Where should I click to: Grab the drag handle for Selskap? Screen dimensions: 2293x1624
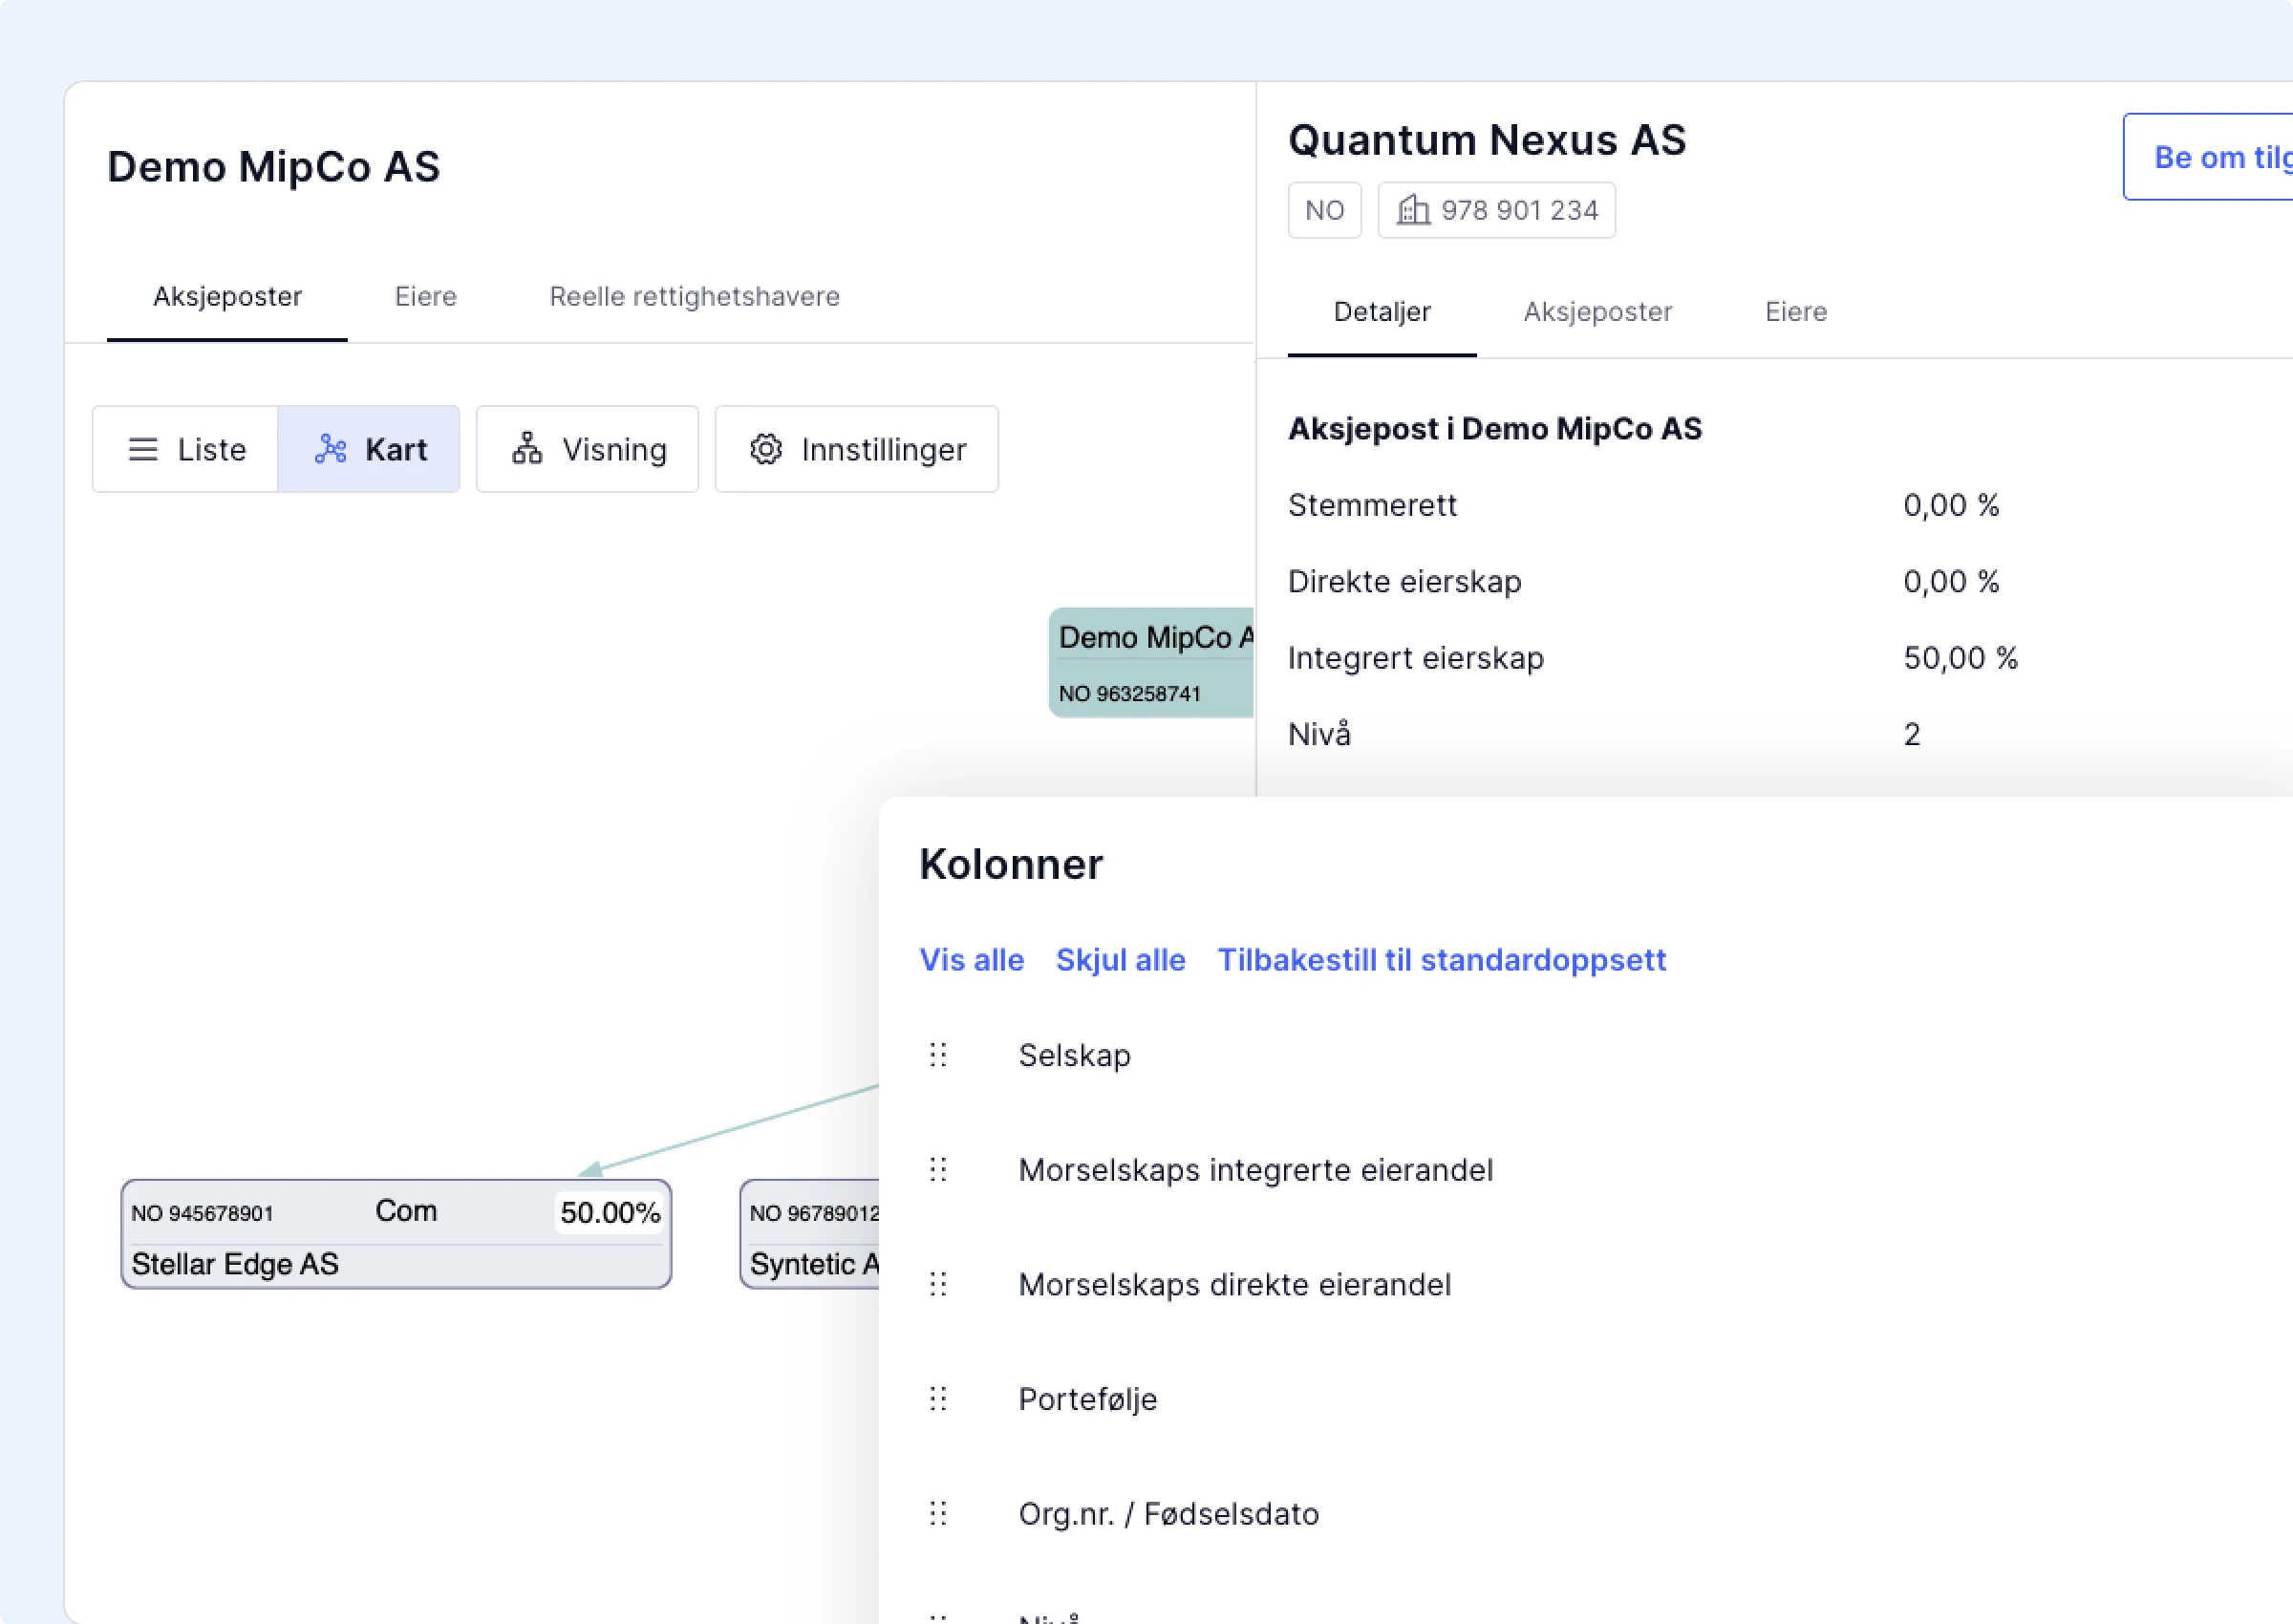938,1055
